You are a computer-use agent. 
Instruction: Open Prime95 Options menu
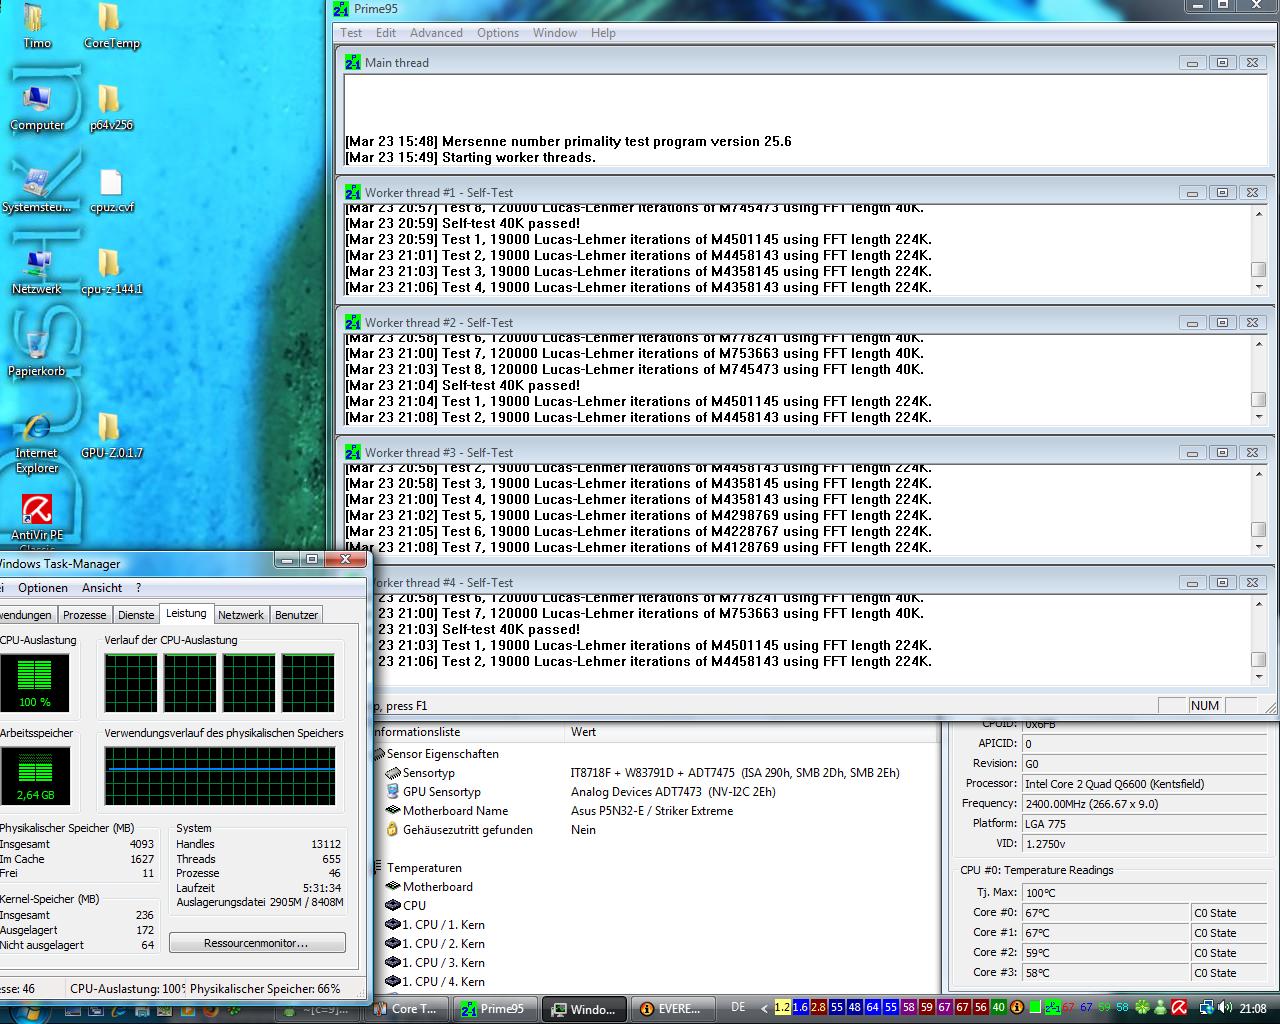click(498, 33)
